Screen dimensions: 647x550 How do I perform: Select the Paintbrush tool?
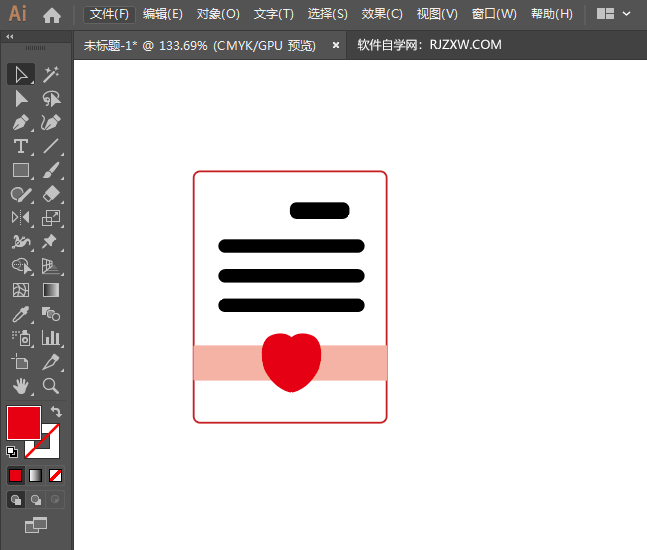tap(51, 170)
